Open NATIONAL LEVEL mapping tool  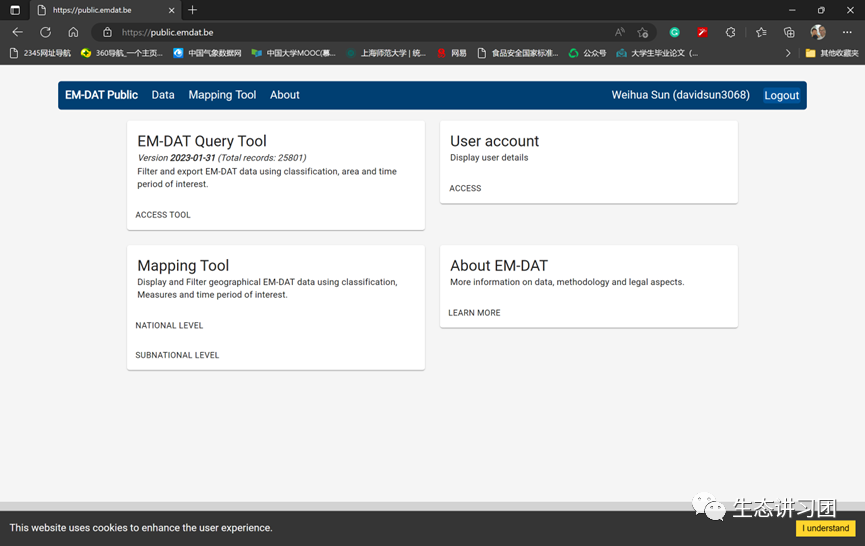[169, 325]
